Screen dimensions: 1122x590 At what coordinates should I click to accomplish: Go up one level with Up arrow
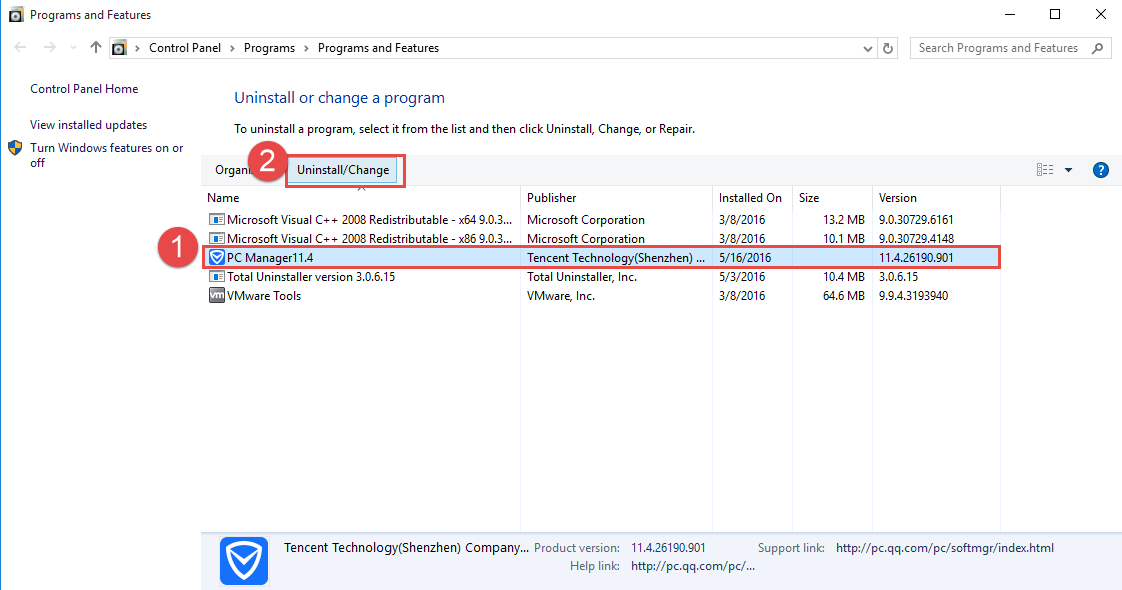coord(96,48)
